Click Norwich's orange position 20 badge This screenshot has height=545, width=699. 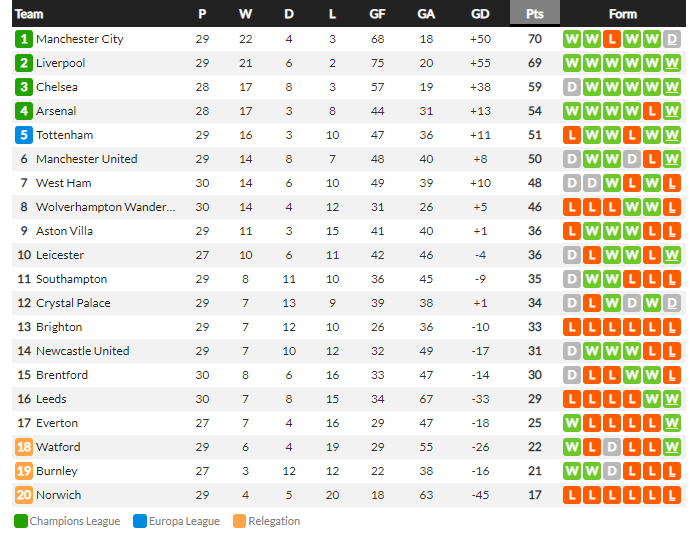click(24, 495)
